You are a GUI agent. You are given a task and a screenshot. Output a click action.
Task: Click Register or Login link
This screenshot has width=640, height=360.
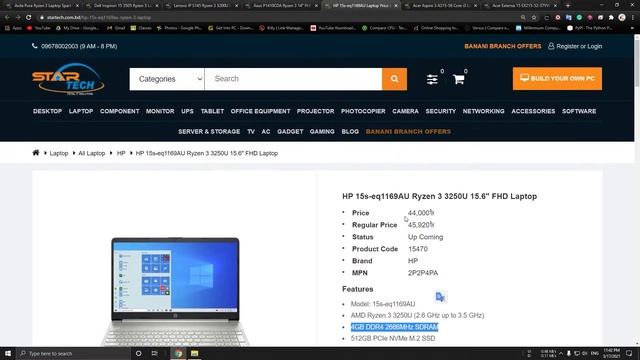coord(575,46)
